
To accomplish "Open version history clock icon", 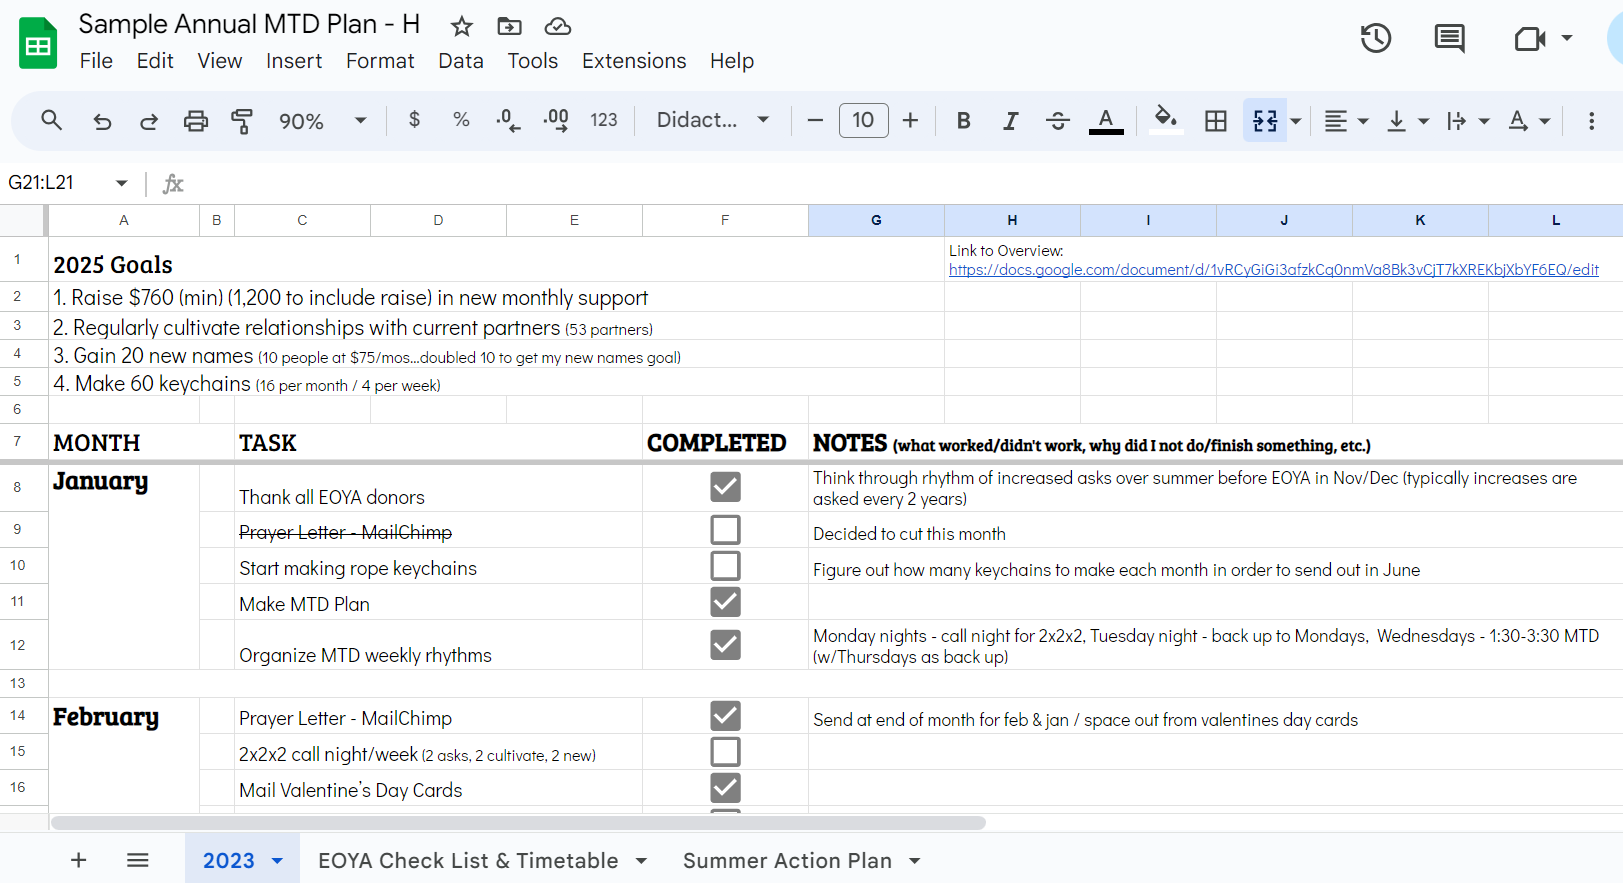I will (x=1376, y=39).
